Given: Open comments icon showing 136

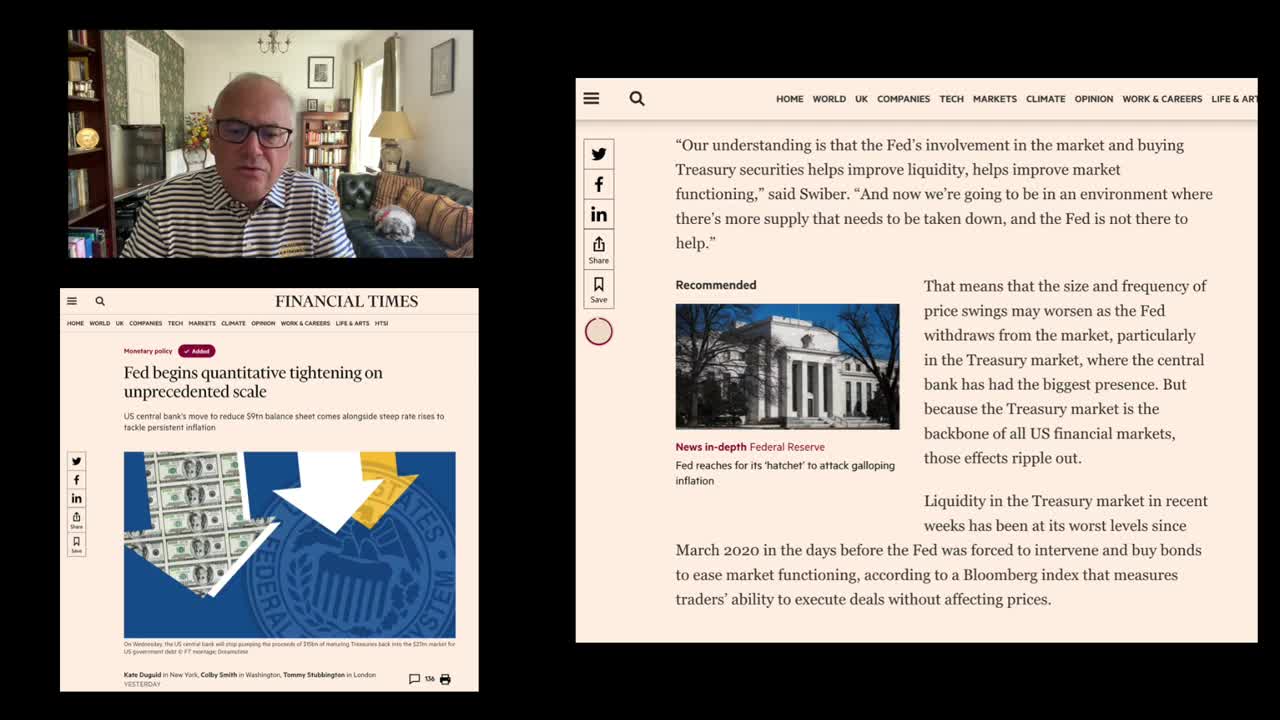Looking at the screenshot, I should tap(421, 679).
